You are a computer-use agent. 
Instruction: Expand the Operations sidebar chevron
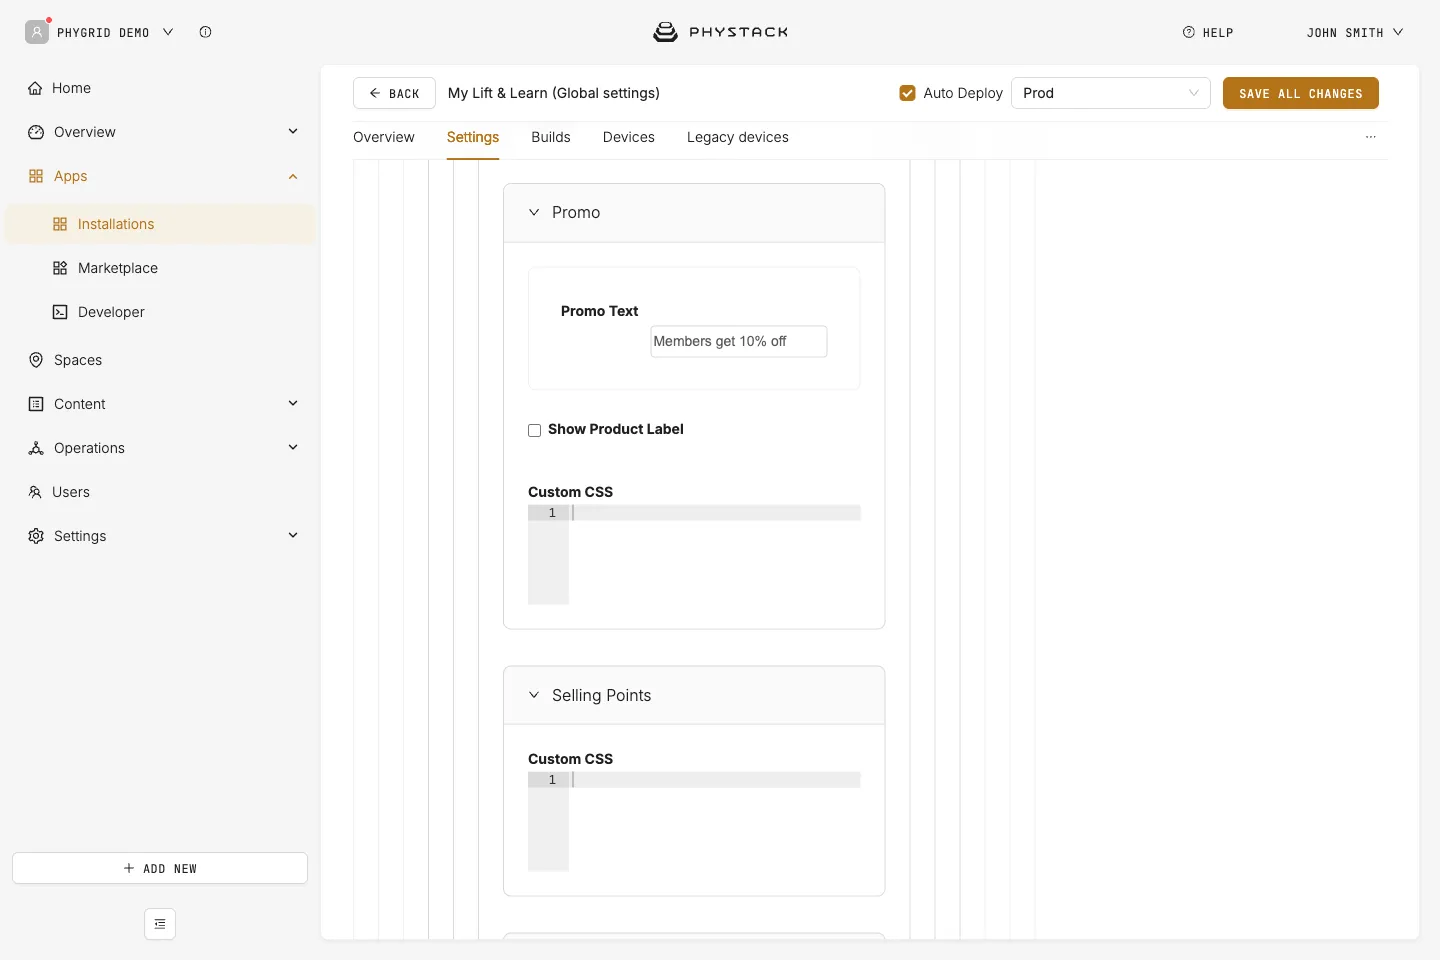(293, 447)
